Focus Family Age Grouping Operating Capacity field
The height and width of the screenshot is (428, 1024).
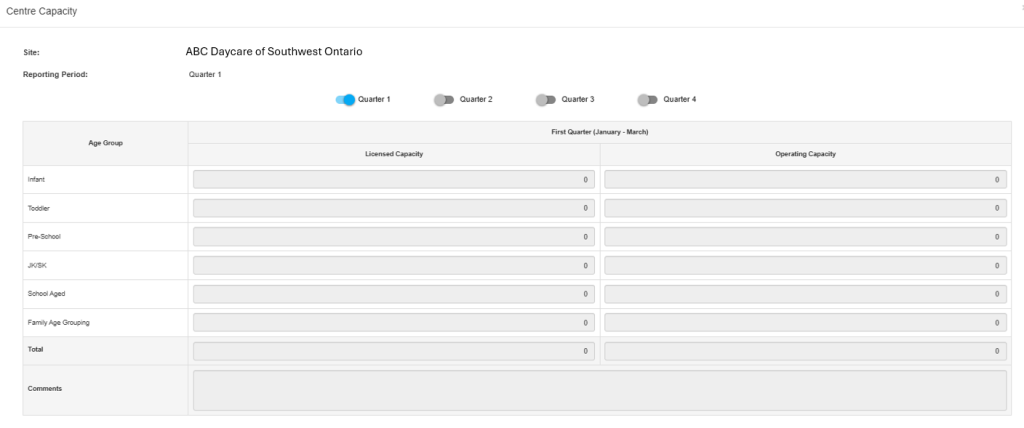click(x=805, y=323)
